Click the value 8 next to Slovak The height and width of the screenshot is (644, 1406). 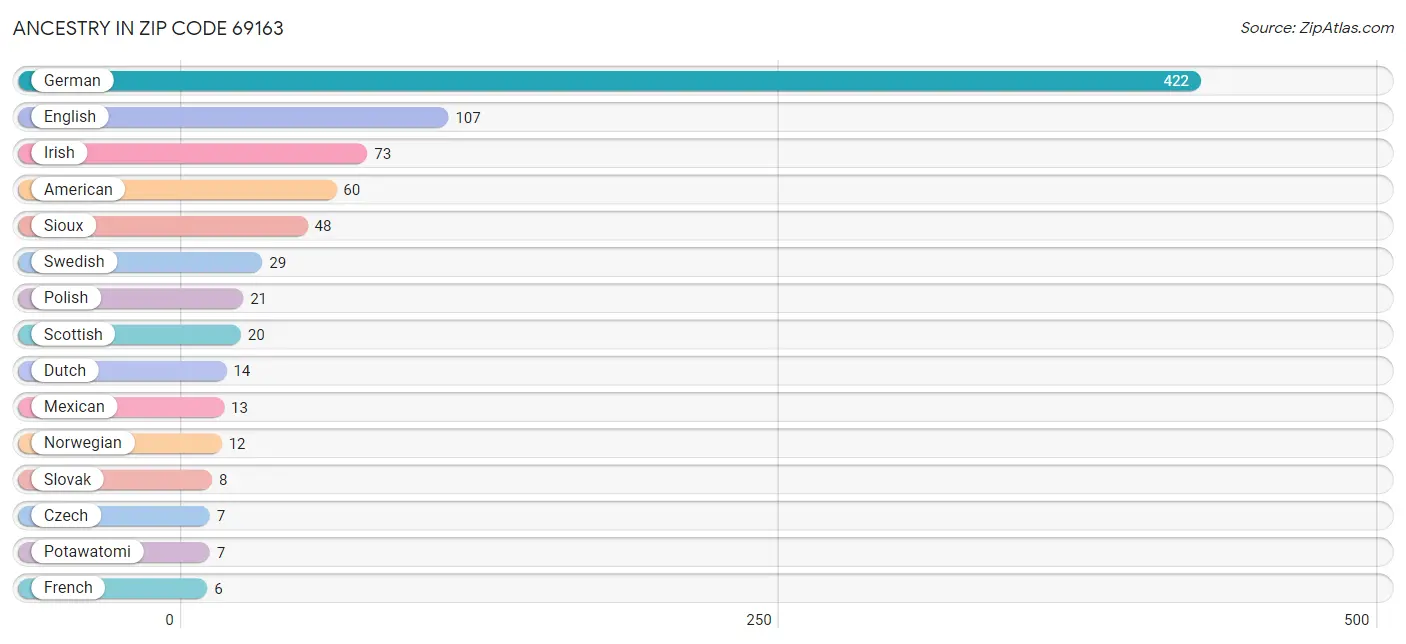click(223, 480)
